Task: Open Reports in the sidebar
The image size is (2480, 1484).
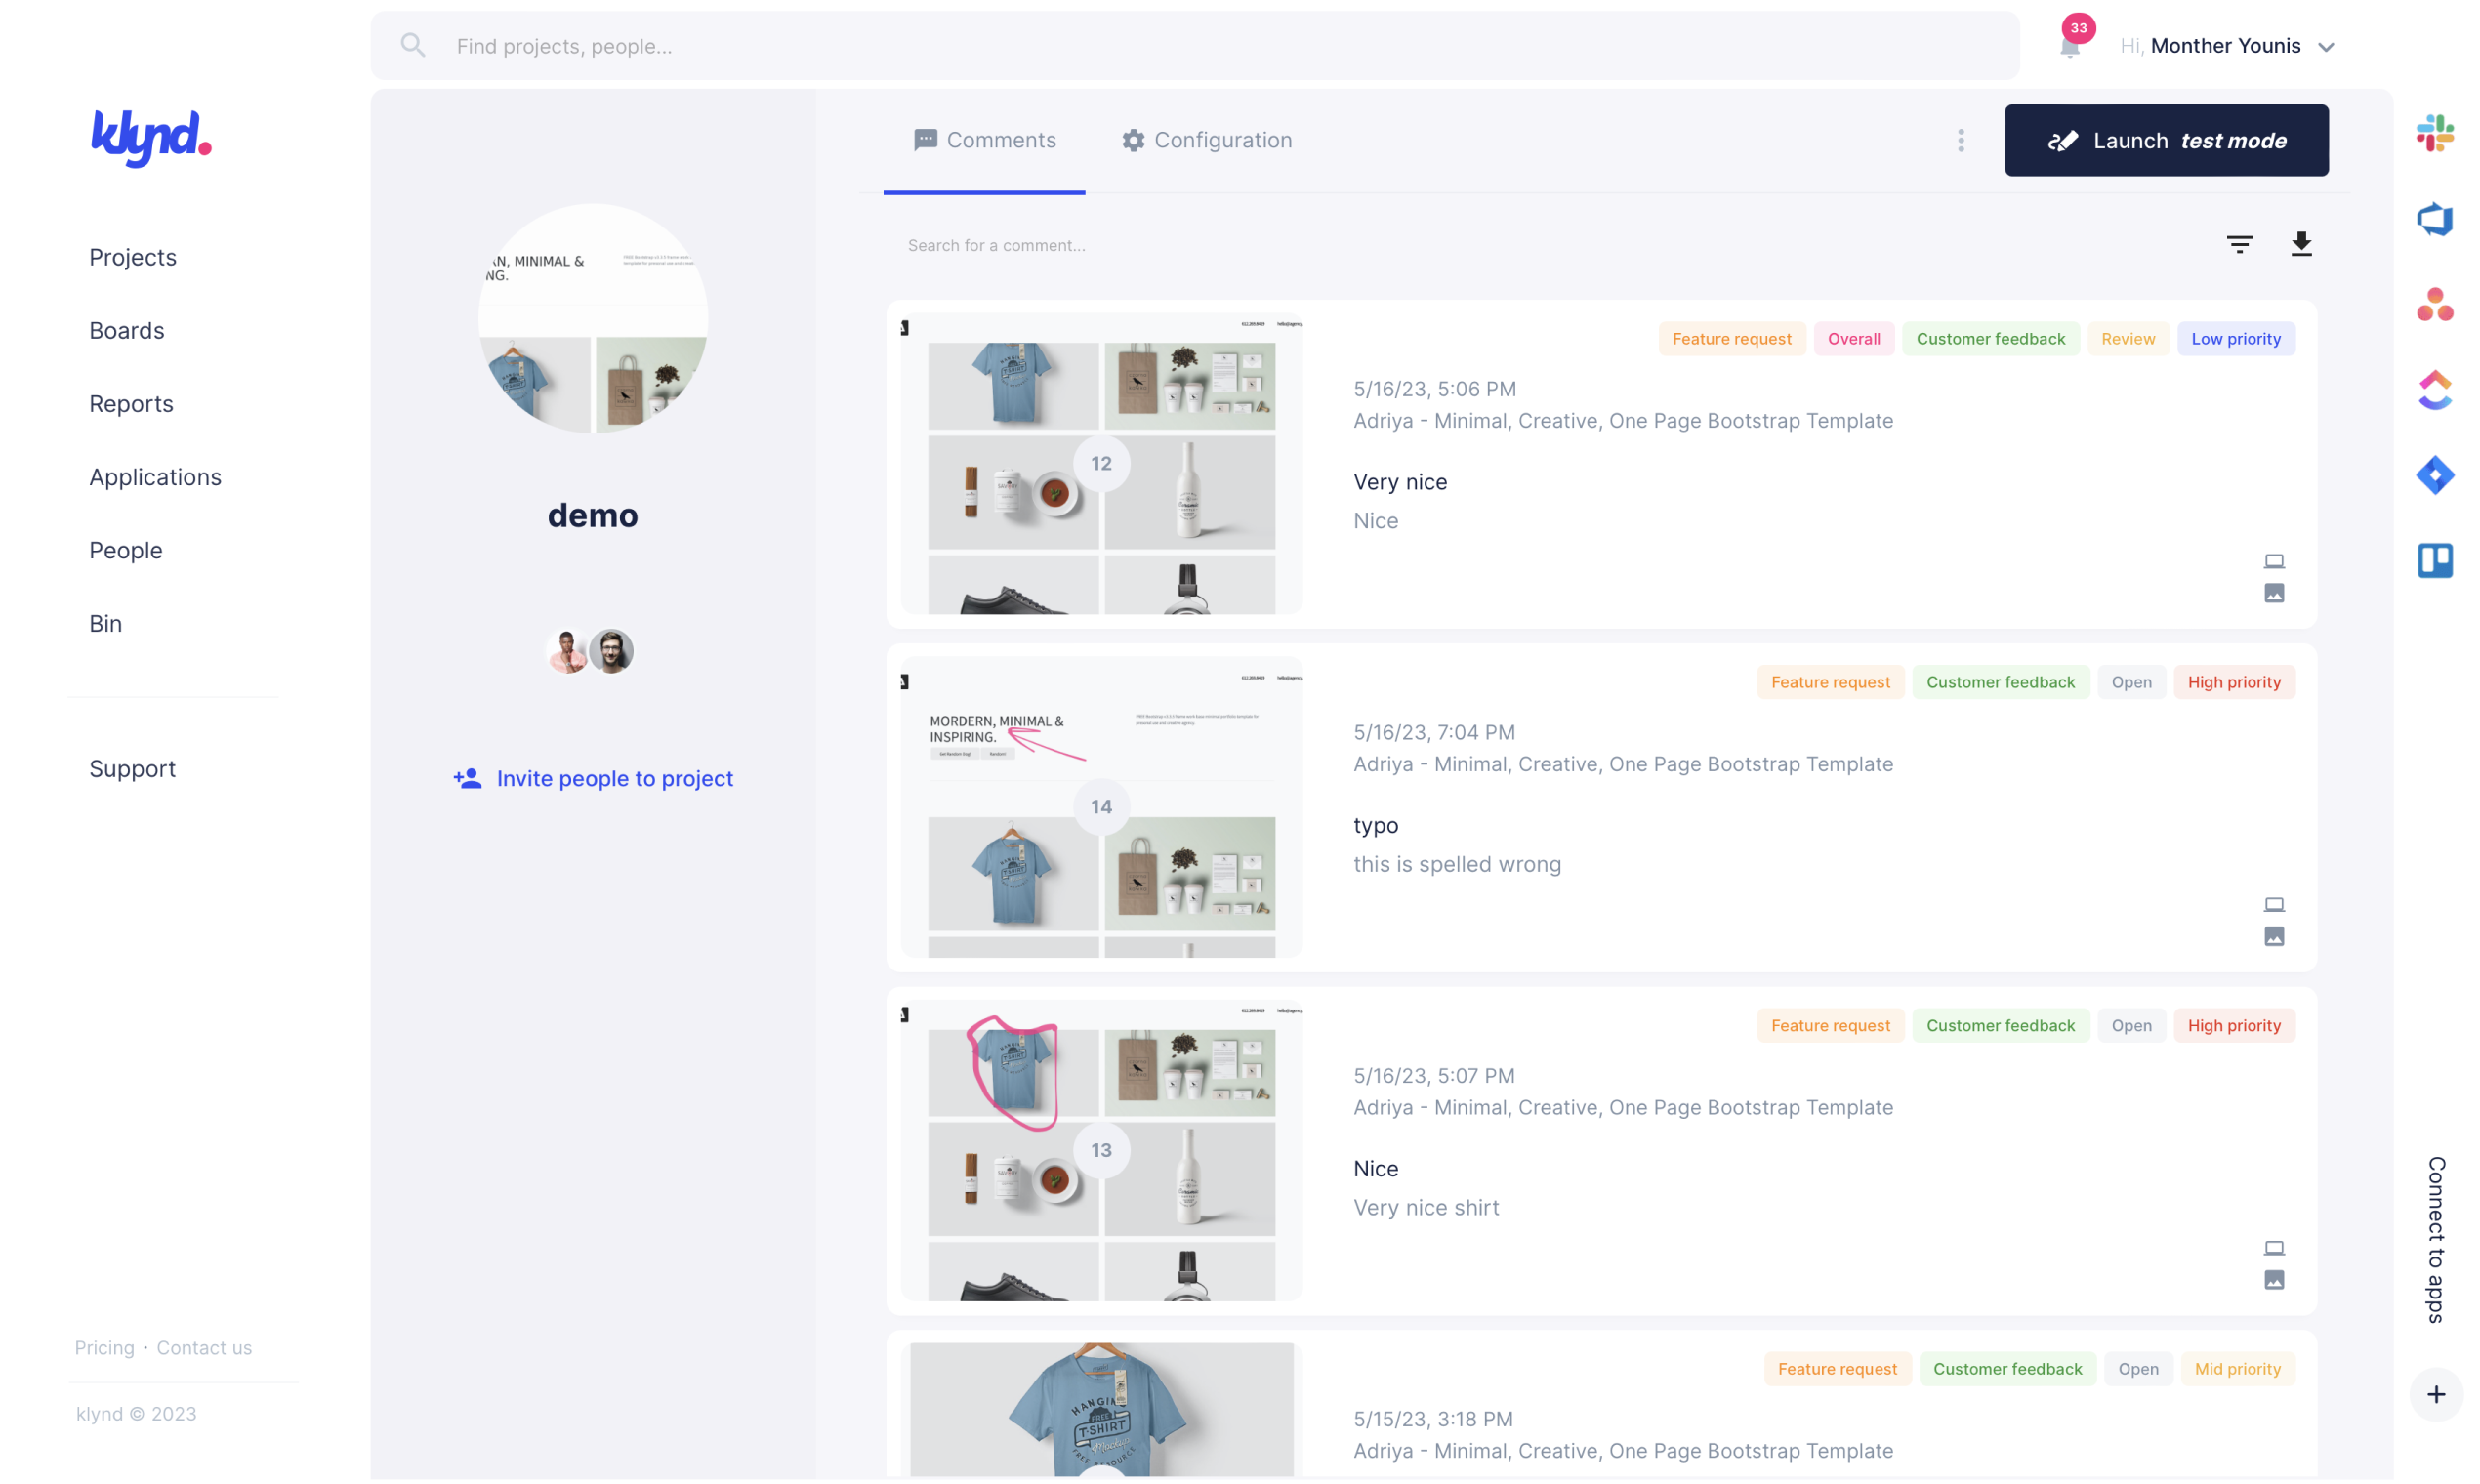Action: point(131,403)
